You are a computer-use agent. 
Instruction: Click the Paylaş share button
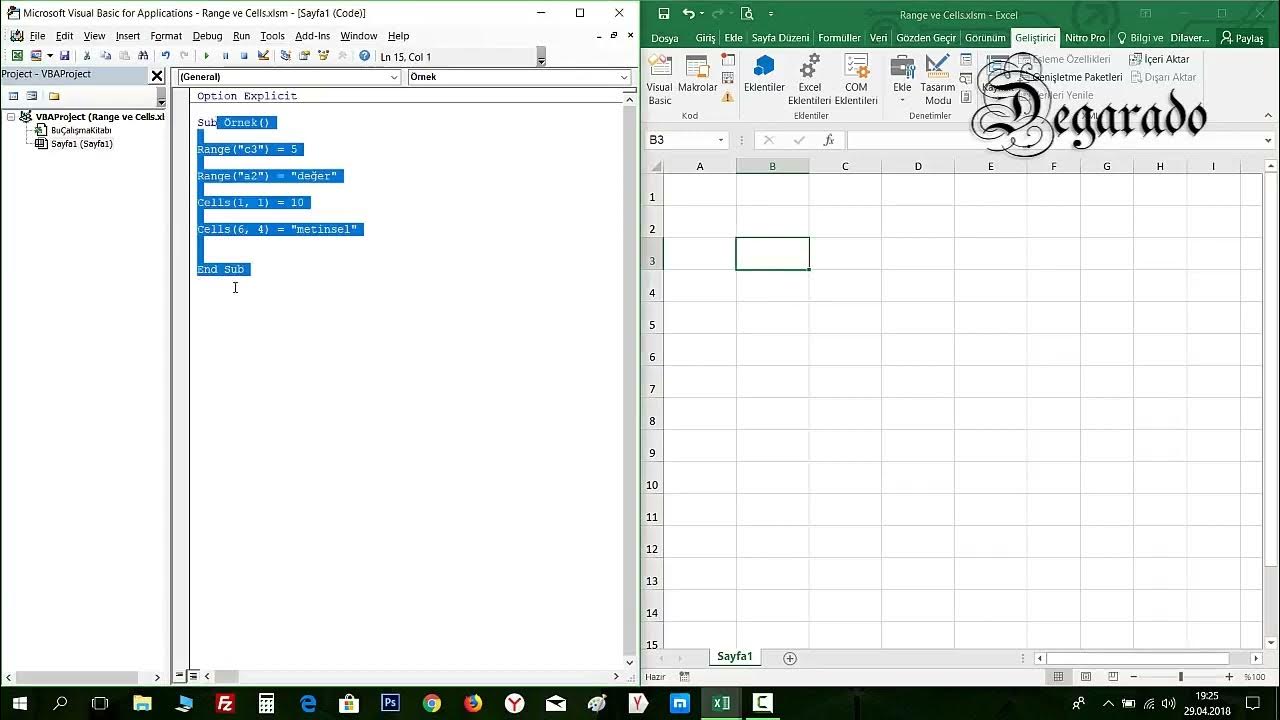tap(1242, 38)
